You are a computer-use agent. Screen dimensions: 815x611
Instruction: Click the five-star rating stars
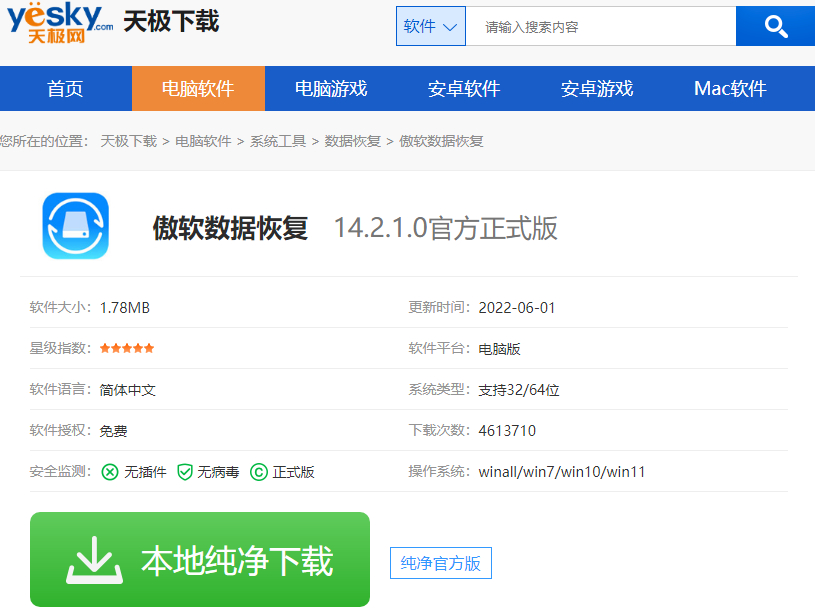127,348
